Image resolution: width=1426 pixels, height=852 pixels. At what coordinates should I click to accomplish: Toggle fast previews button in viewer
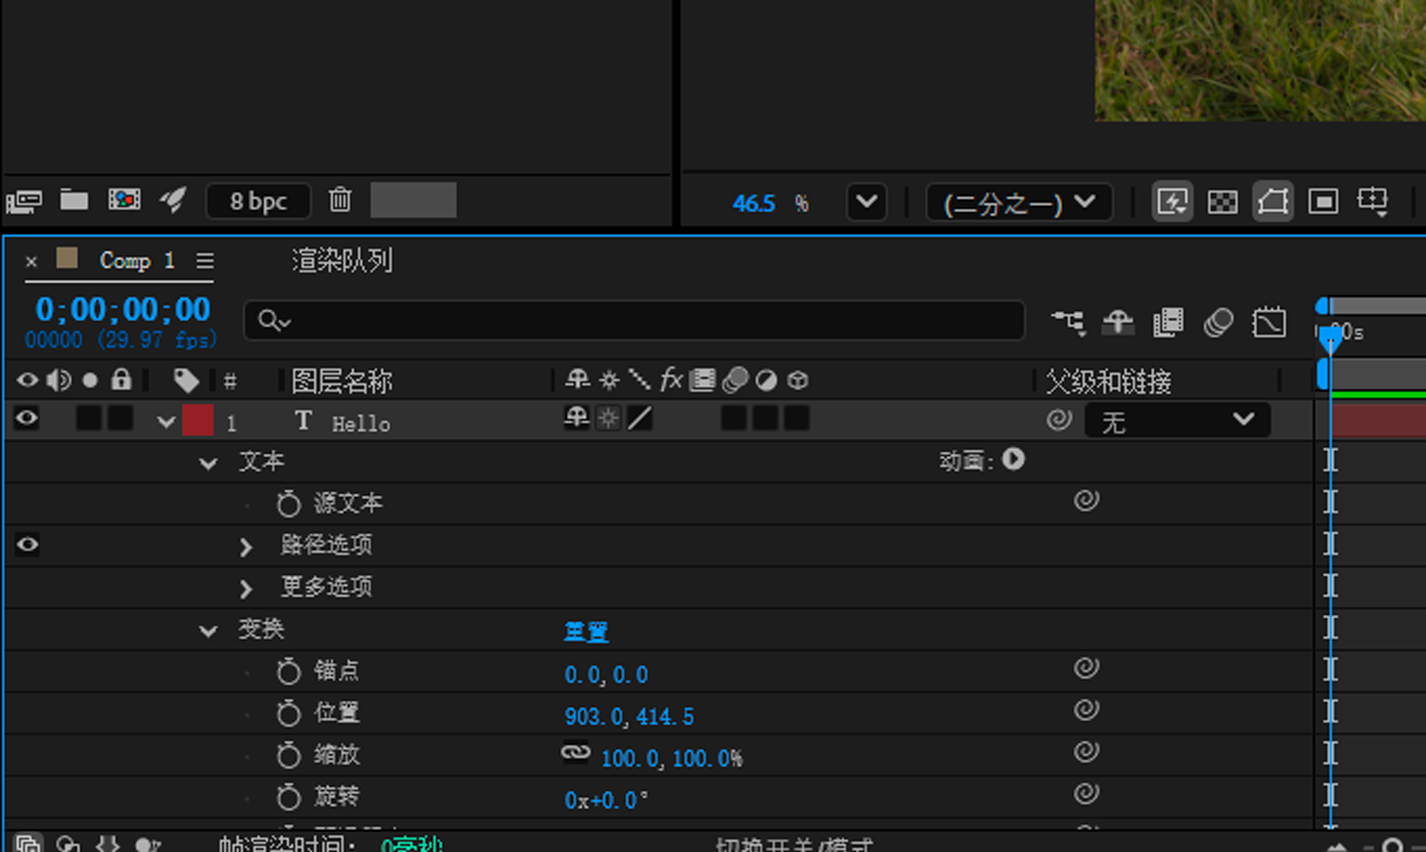(1171, 202)
